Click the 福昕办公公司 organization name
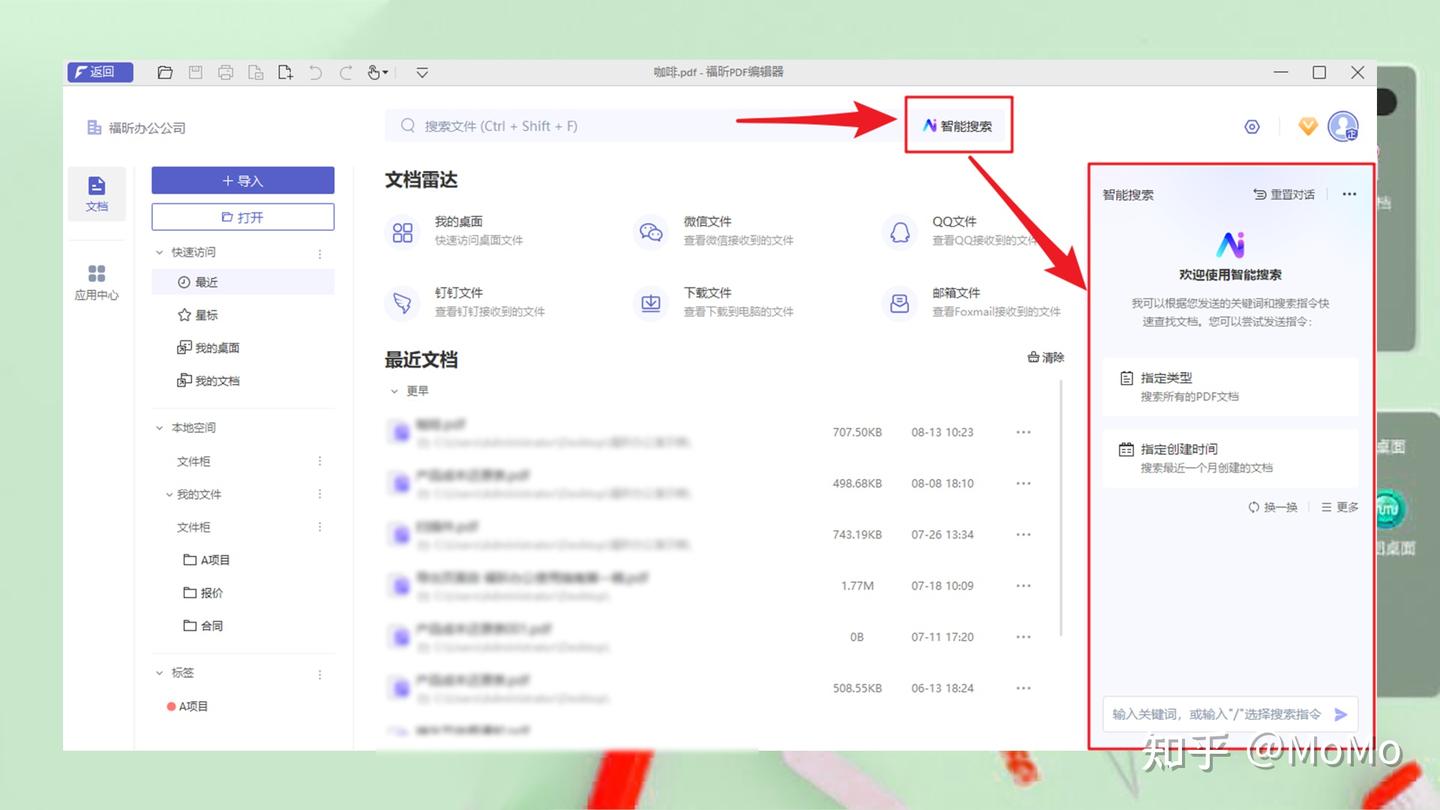Image resolution: width=1440 pixels, height=810 pixels. (x=137, y=128)
